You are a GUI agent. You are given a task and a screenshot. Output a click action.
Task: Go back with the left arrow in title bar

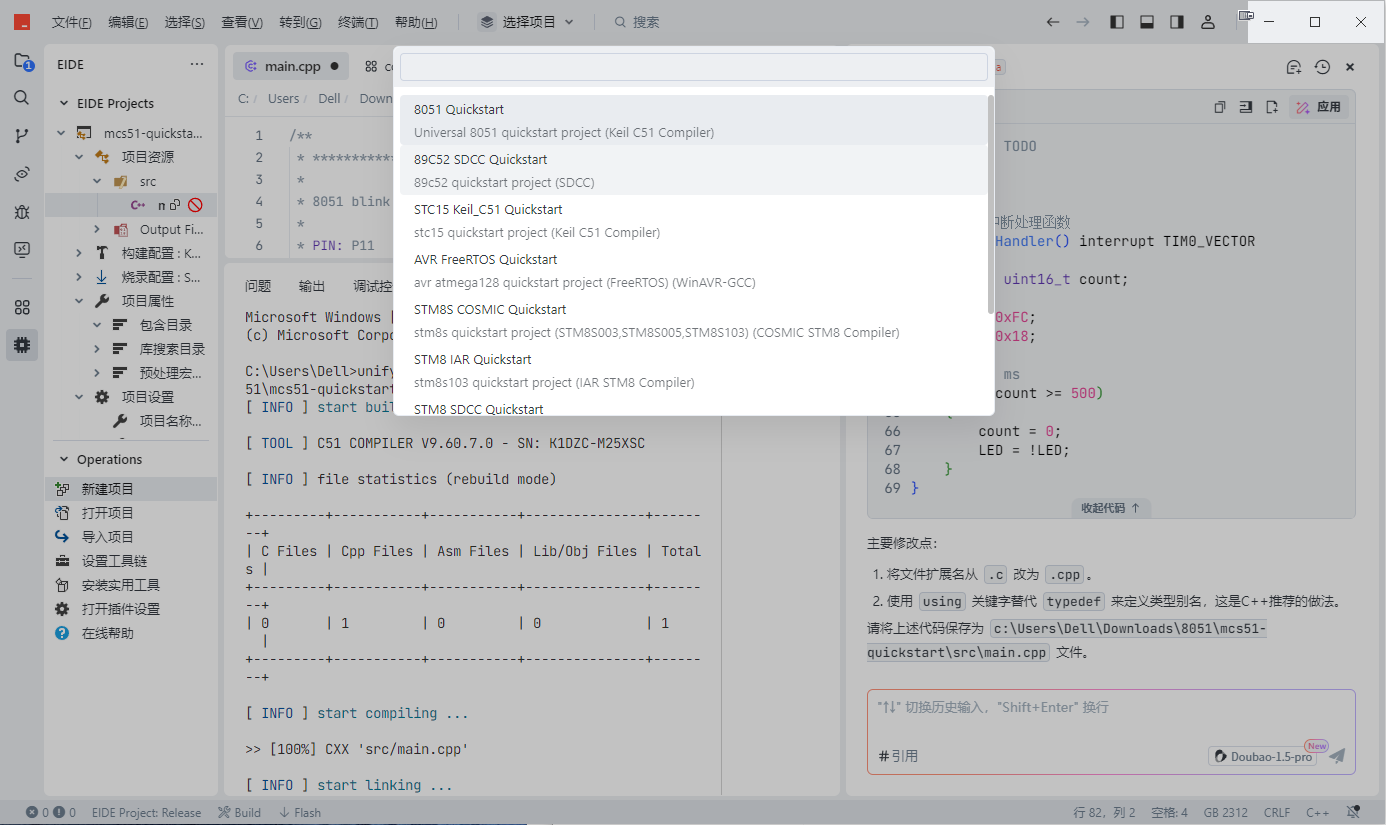pyautogui.click(x=1052, y=22)
